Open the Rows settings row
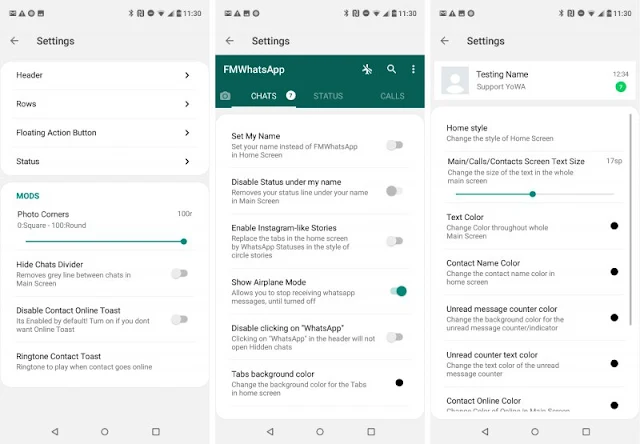This screenshot has height=444, width=640. click(104, 104)
